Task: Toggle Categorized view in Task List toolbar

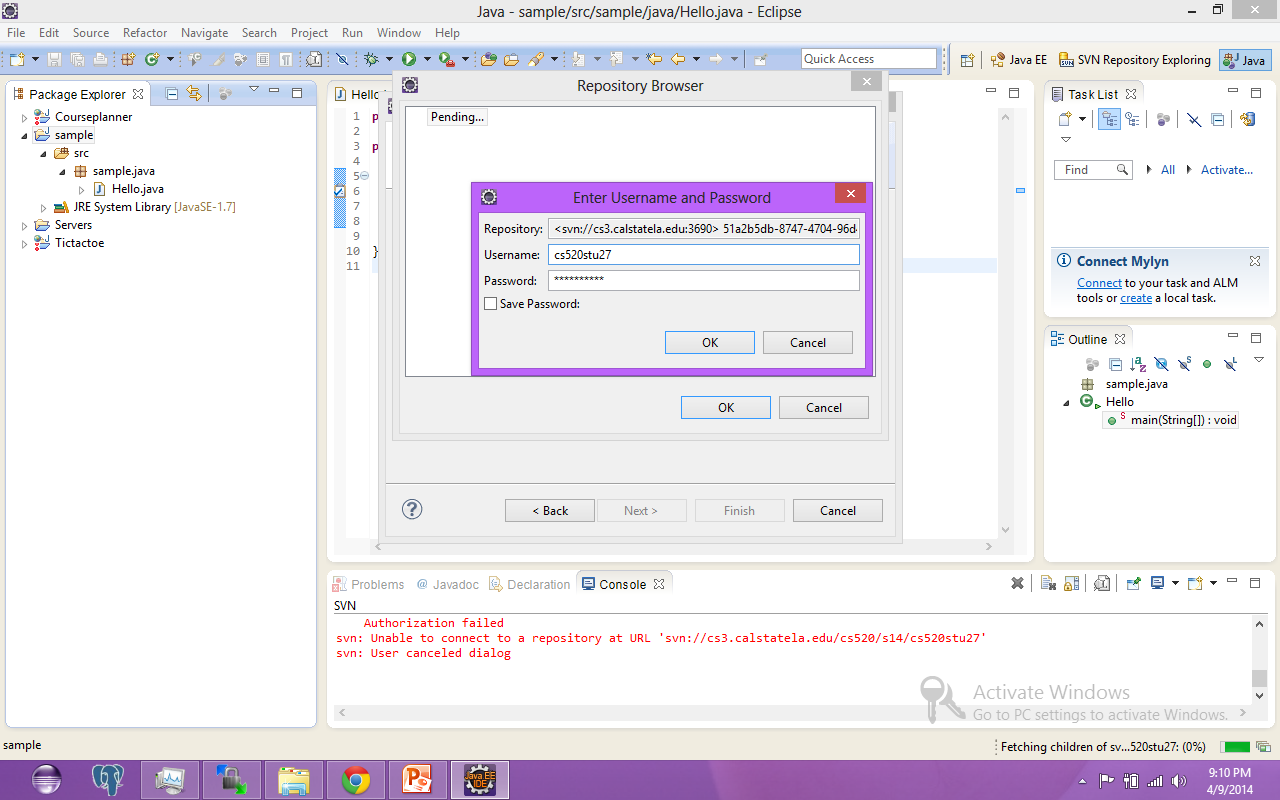Action: [1109, 120]
